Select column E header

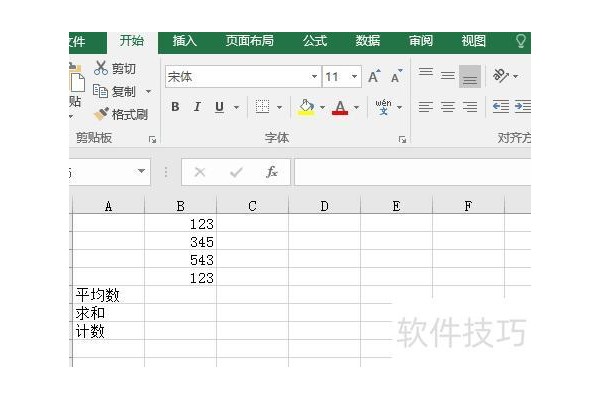(396, 207)
